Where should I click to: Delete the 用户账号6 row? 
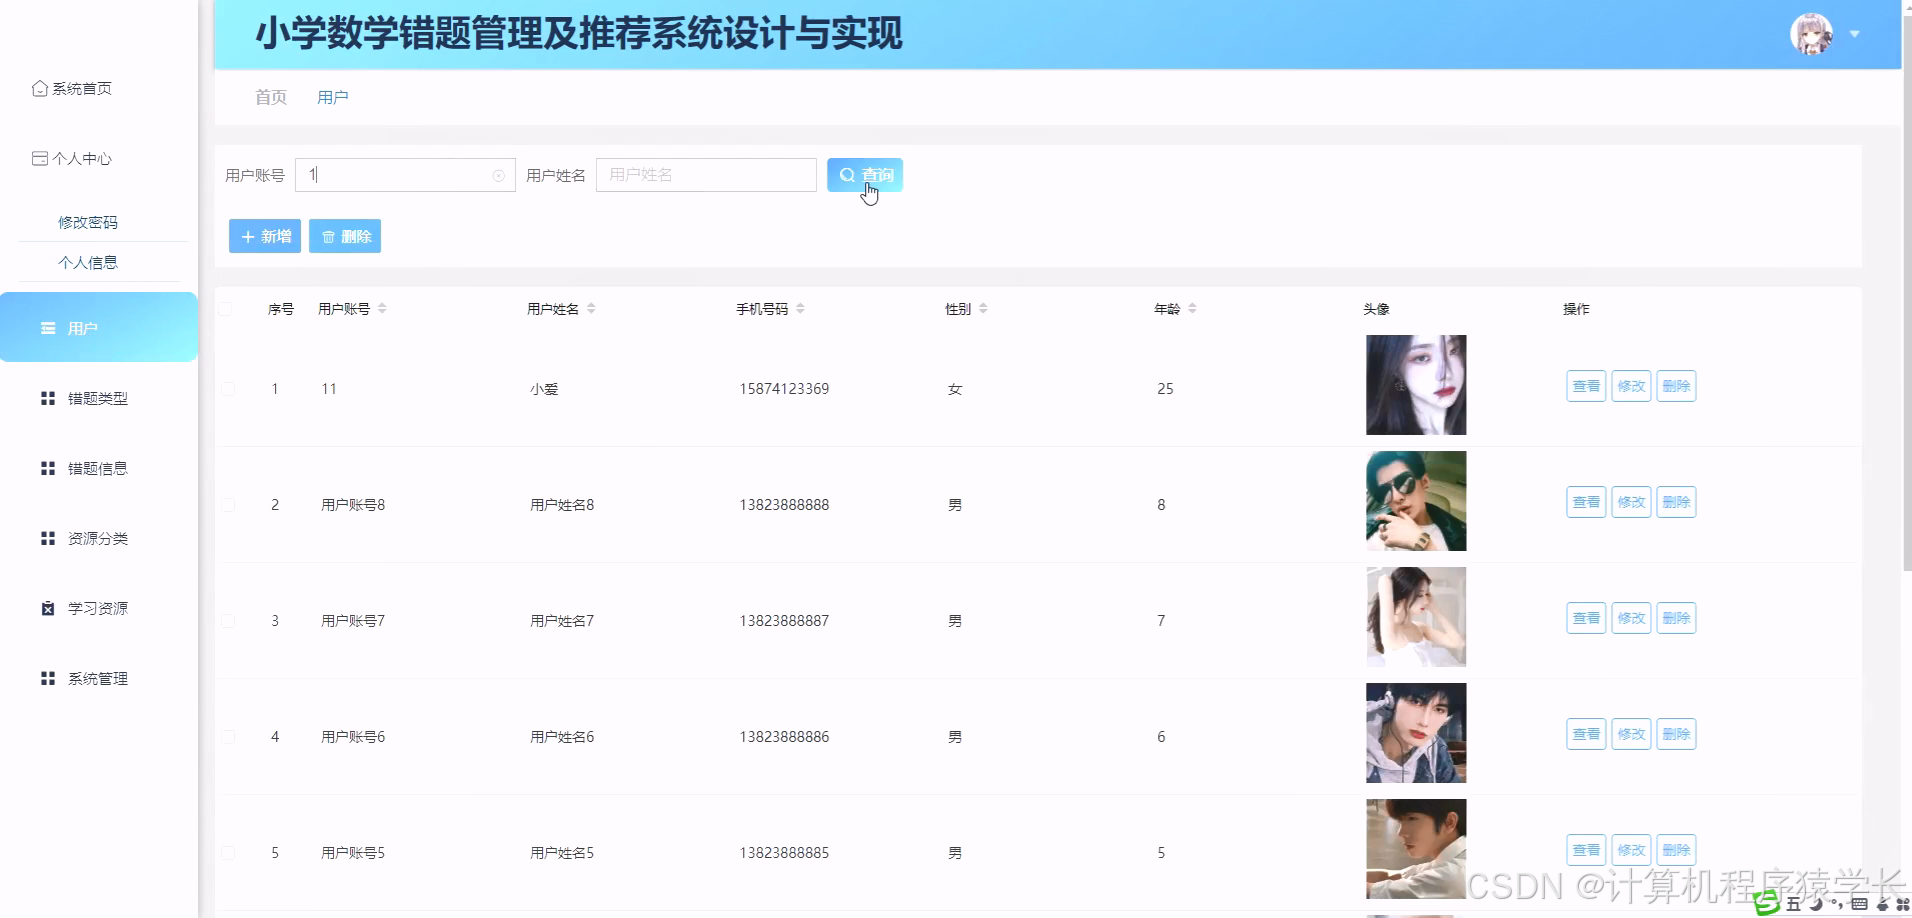(1676, 734)
